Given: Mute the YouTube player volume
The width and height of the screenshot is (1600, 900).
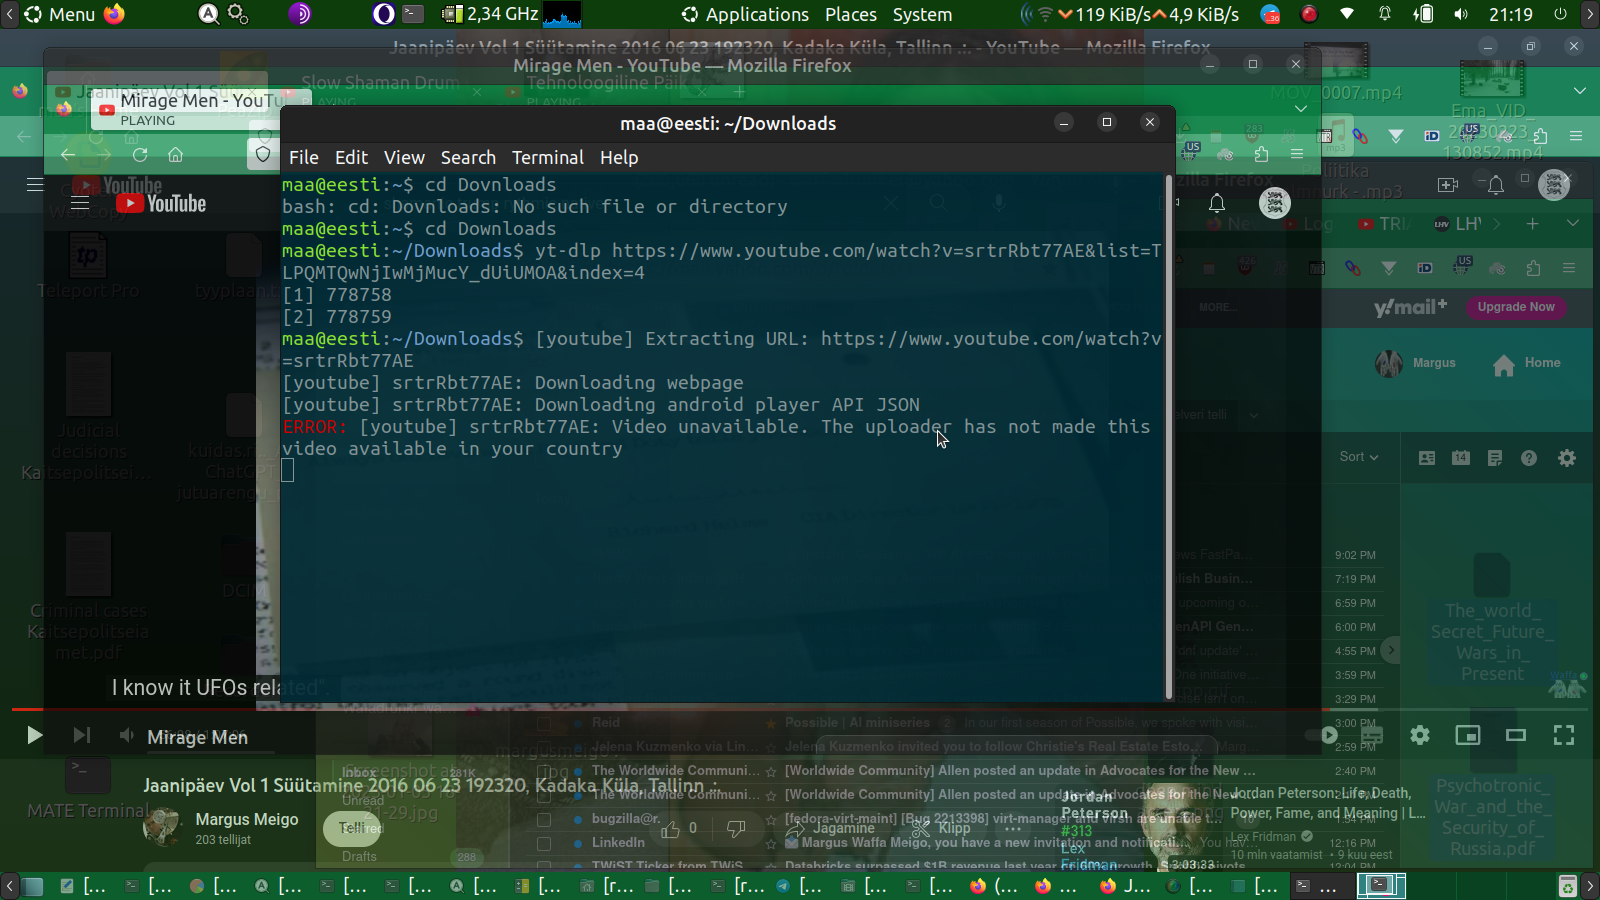Looking at the screenshot, I should [126, 736].
